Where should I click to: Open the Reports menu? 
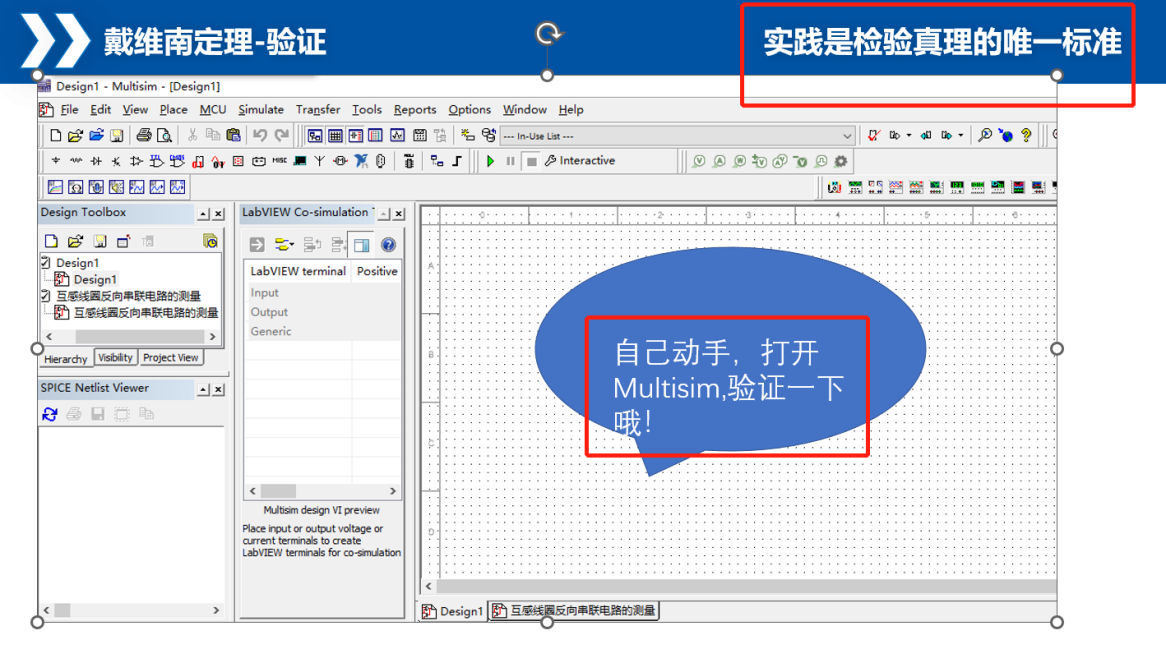pos(415,109)
